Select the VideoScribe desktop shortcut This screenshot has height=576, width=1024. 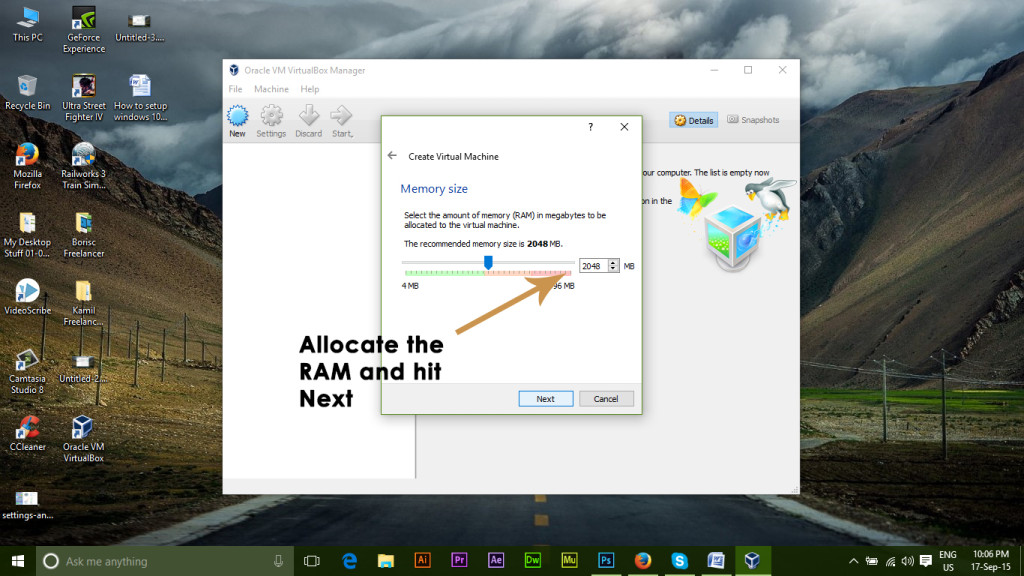coord(27,297)
